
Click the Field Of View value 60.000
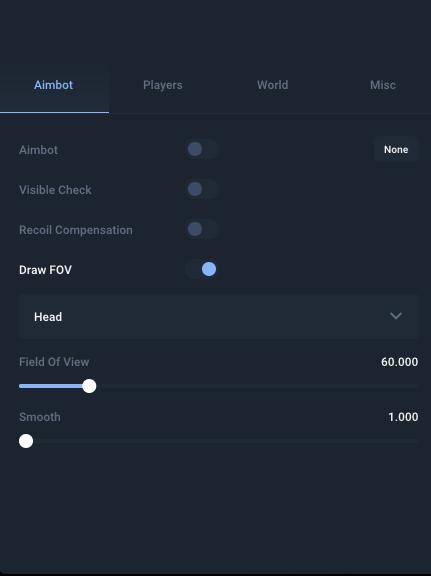[399, 362]
